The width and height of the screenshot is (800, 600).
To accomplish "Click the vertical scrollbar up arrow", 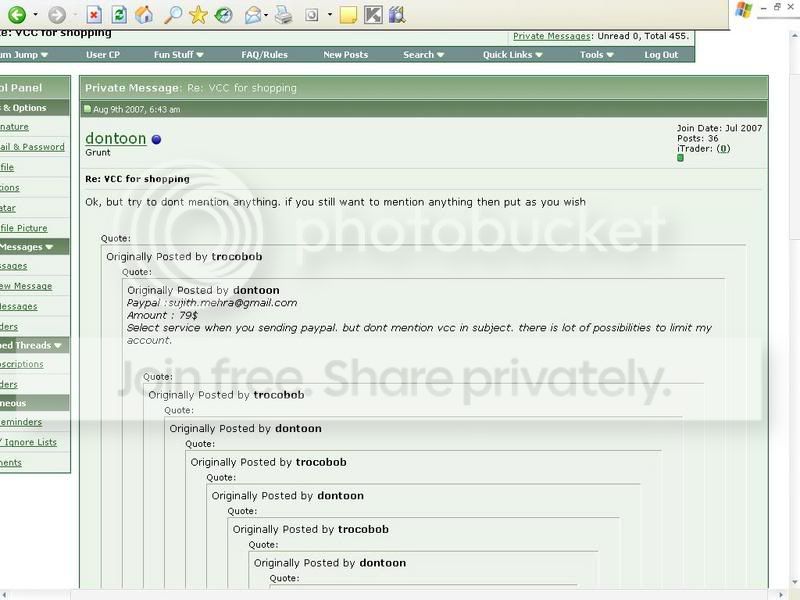I will (794, 36).
